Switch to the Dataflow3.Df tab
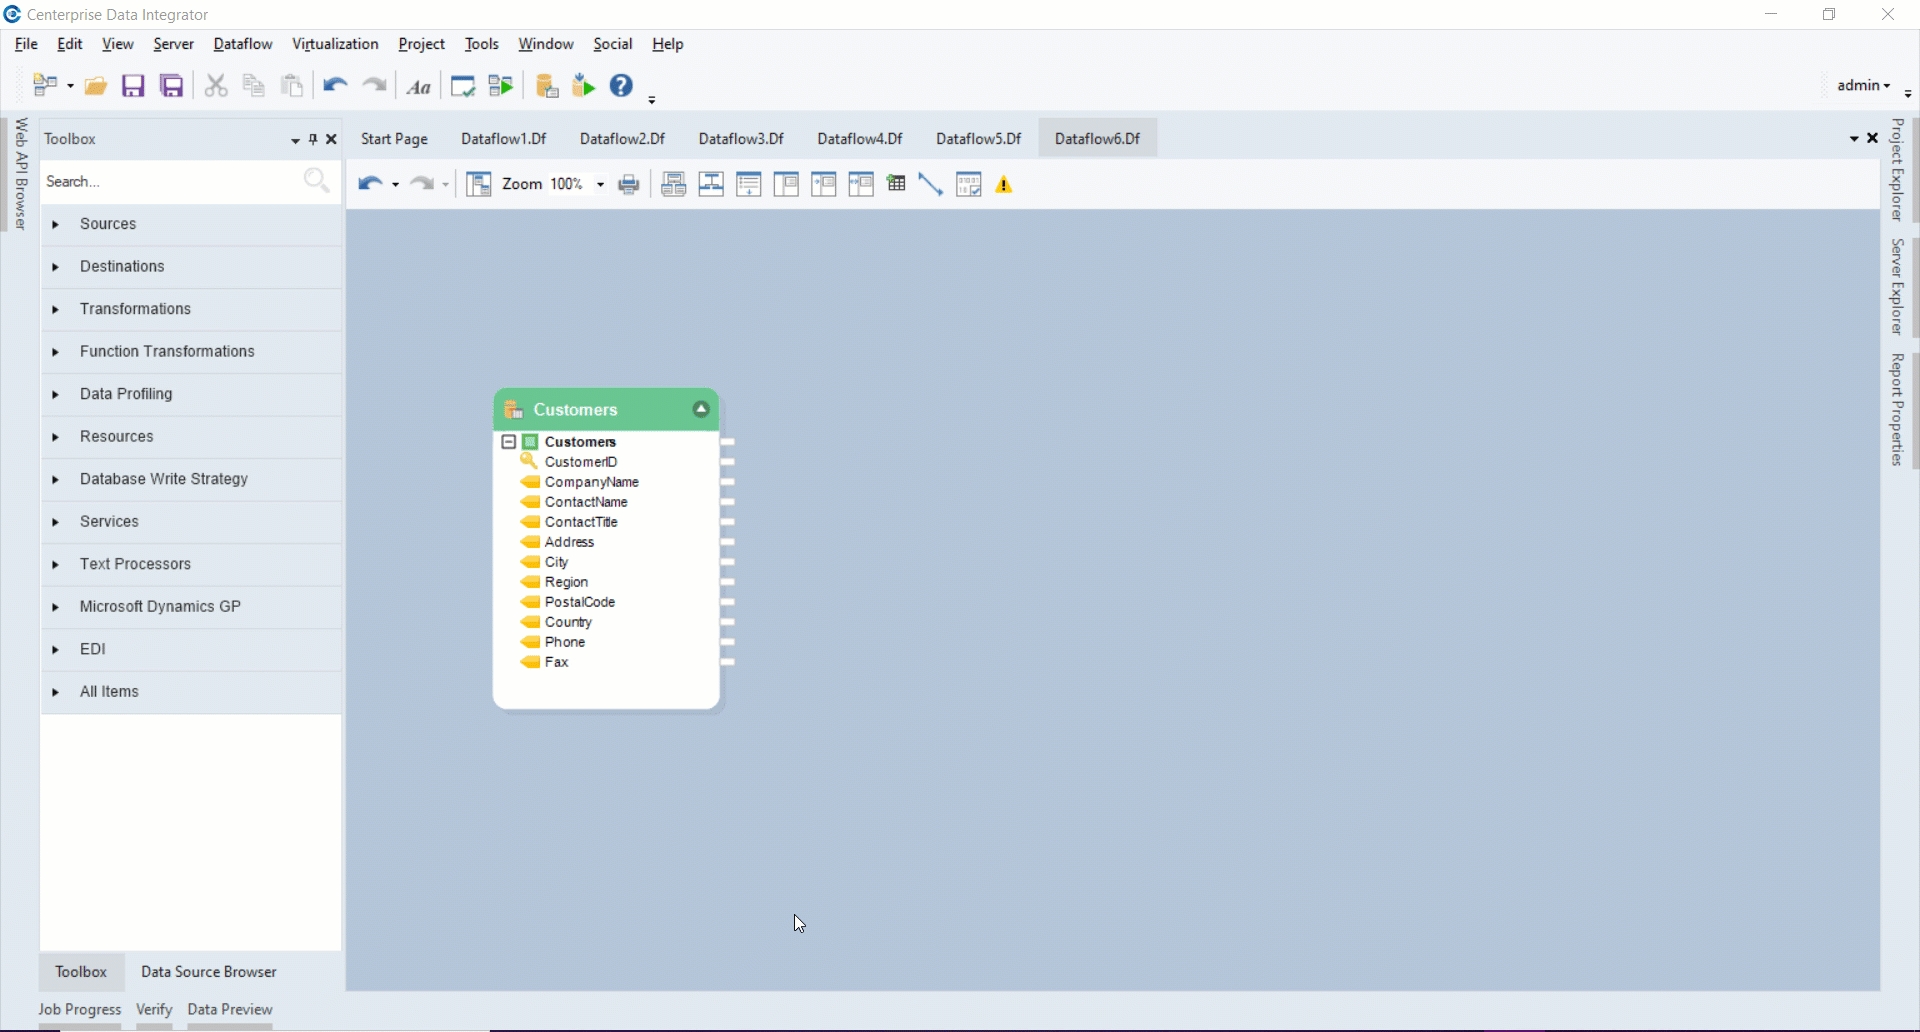Viewport: 1920px width, 1032px height. point(741,139)
